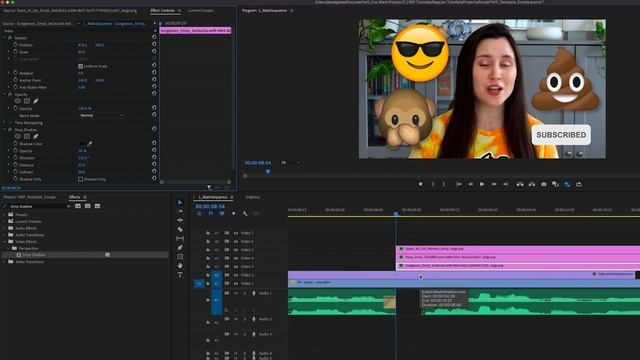This screenshot has height=360, width=640.
Task: Select the Pen tool in the timeline toolbar
Action: point(180,248)
